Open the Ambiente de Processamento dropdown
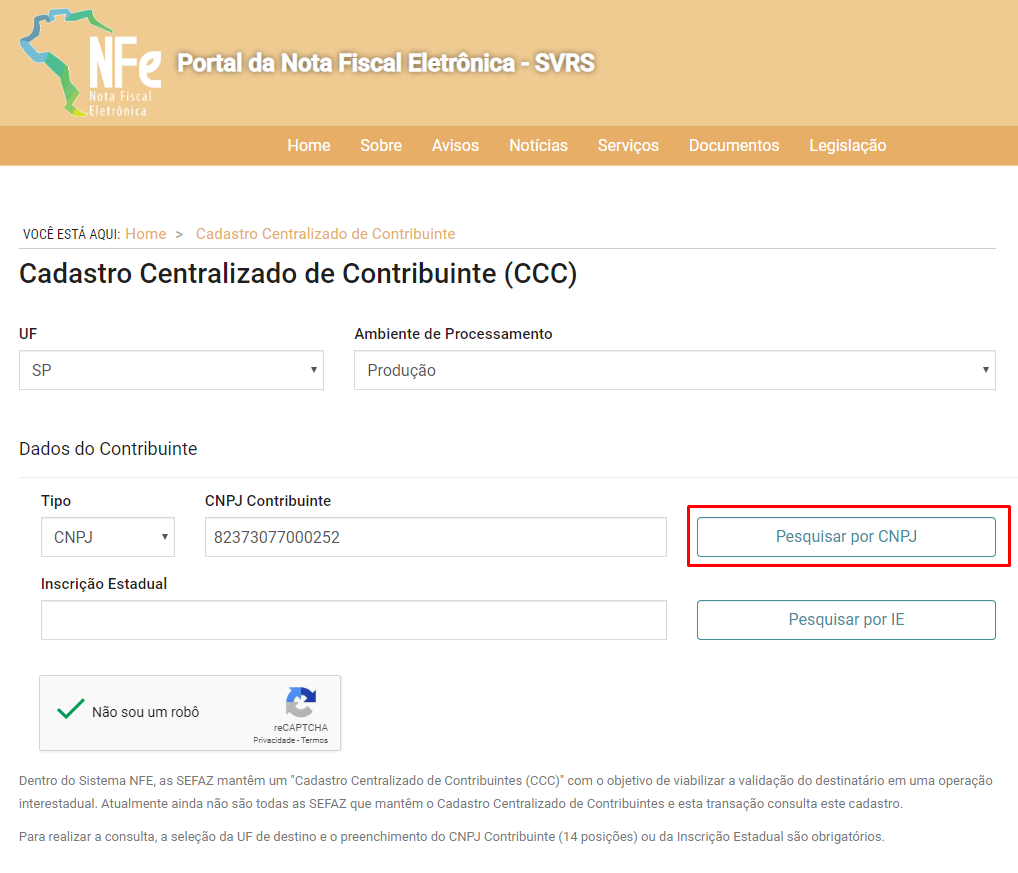 (x=675, y=370)
